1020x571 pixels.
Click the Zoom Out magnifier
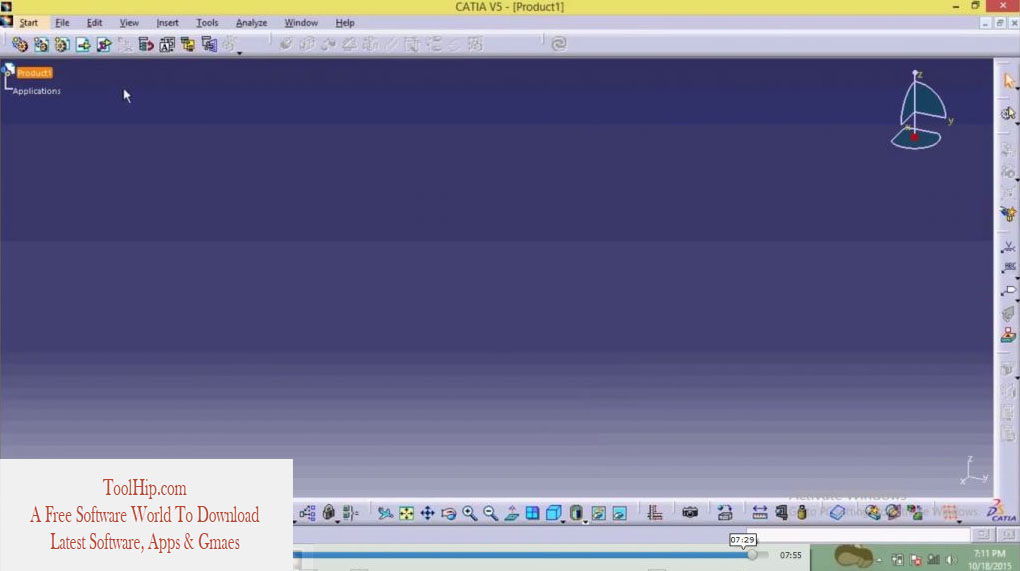click(490, 513)
